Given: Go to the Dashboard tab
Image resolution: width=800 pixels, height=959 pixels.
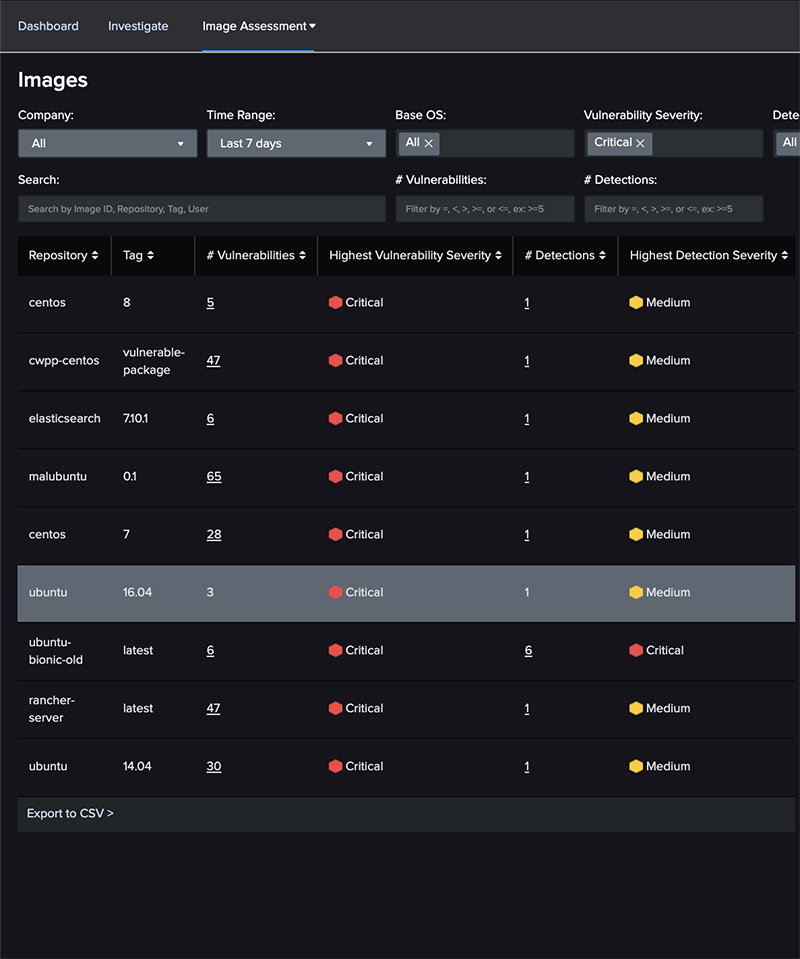Looking at the screenshot, I should [48, 27].
